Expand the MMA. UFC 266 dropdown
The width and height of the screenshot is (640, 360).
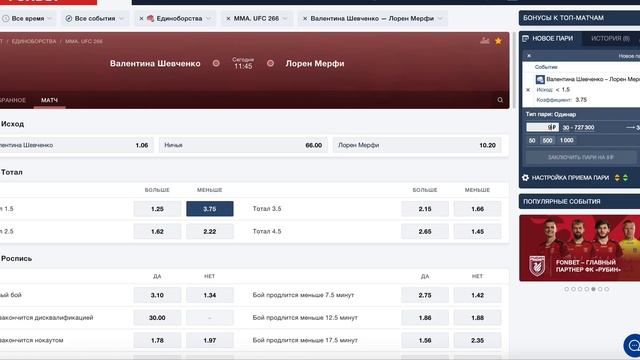click(x=285, y=18)
